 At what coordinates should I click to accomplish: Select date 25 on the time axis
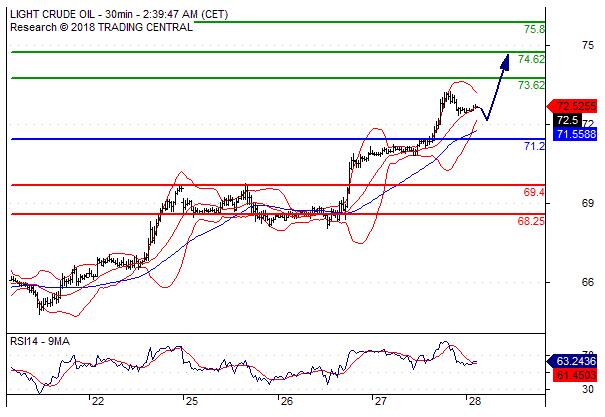pyautogui.click(x=191, y=401)
